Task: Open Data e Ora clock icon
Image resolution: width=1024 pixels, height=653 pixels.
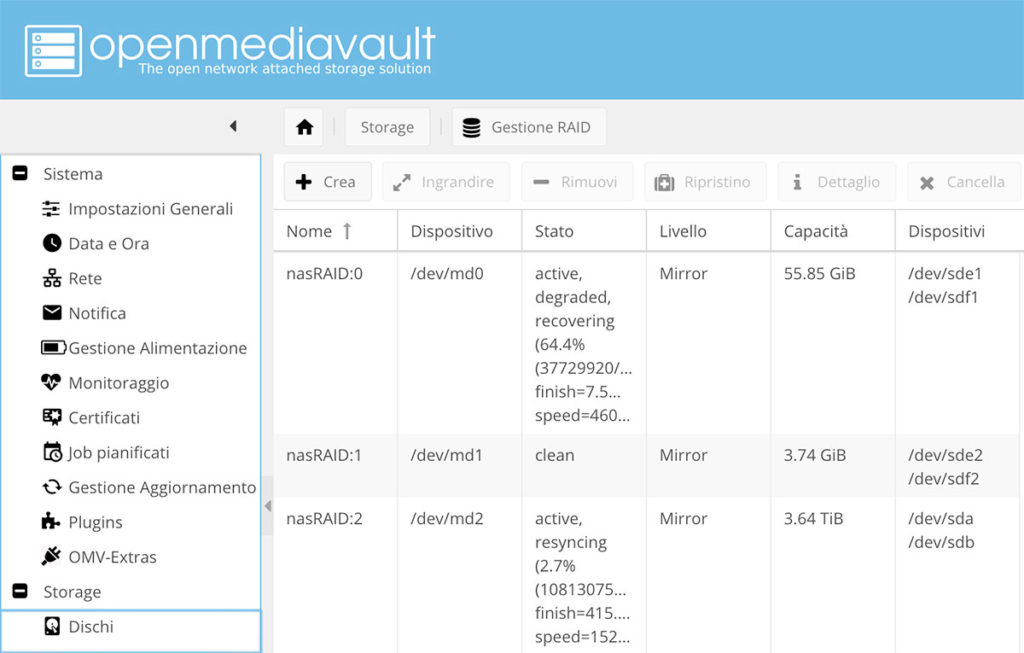Action: pyautogui.click(x=51, y=243)
